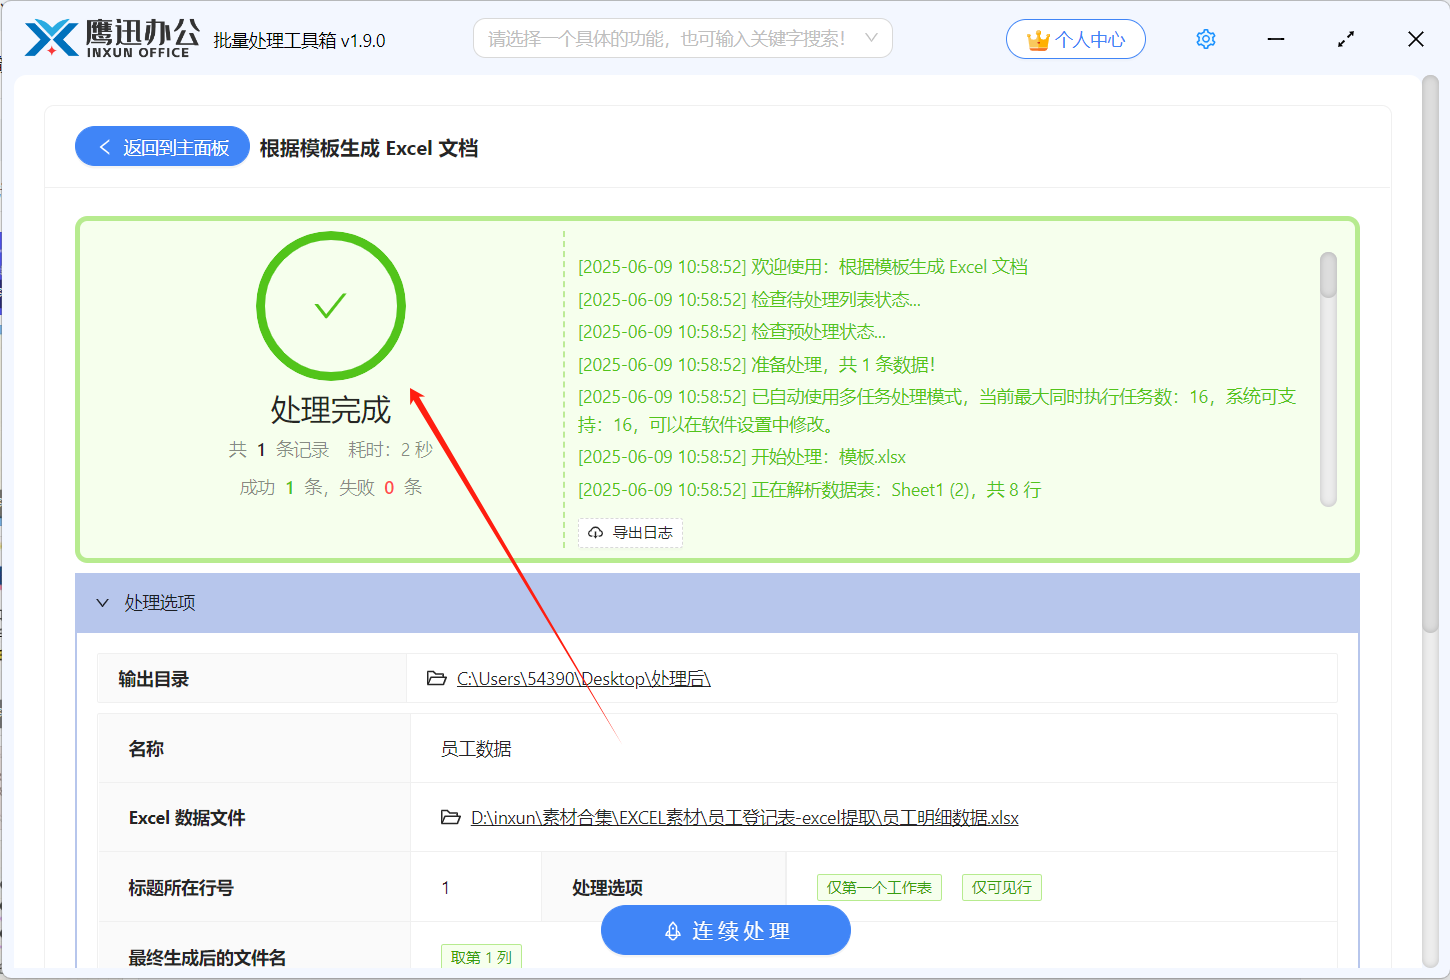Select the 仅可见行 option tag
The height and width of the screenshot is (980, 1450).
pyautogui.click(x=1001, y=888)
